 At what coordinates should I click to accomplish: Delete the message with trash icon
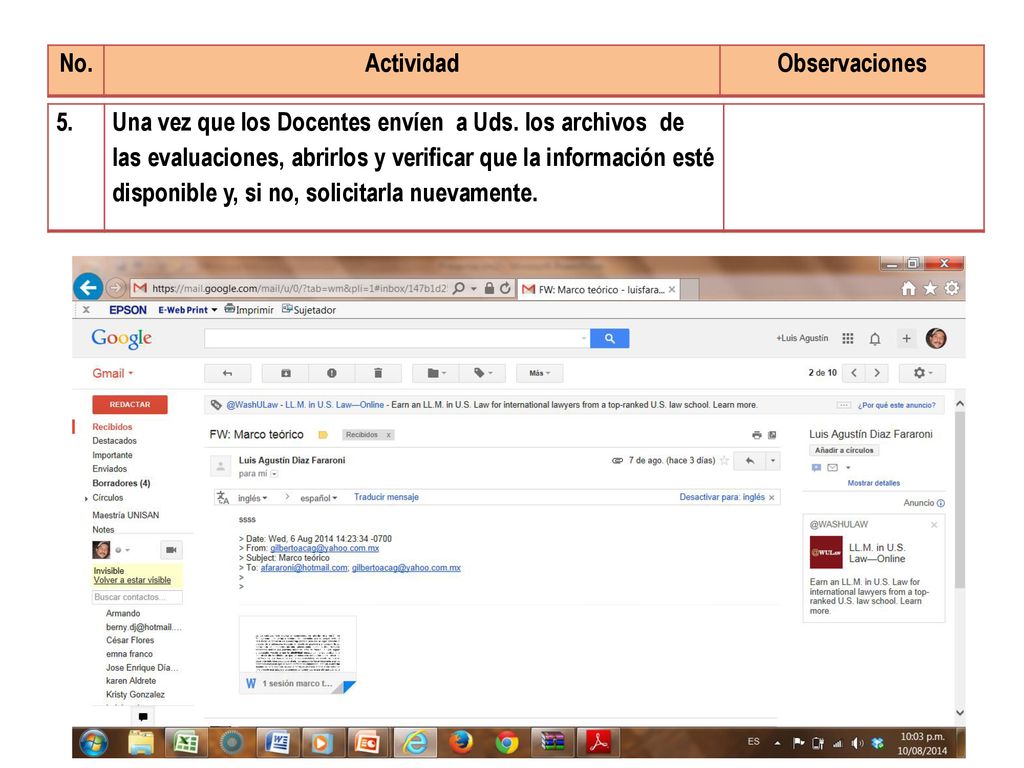(377, 373)
